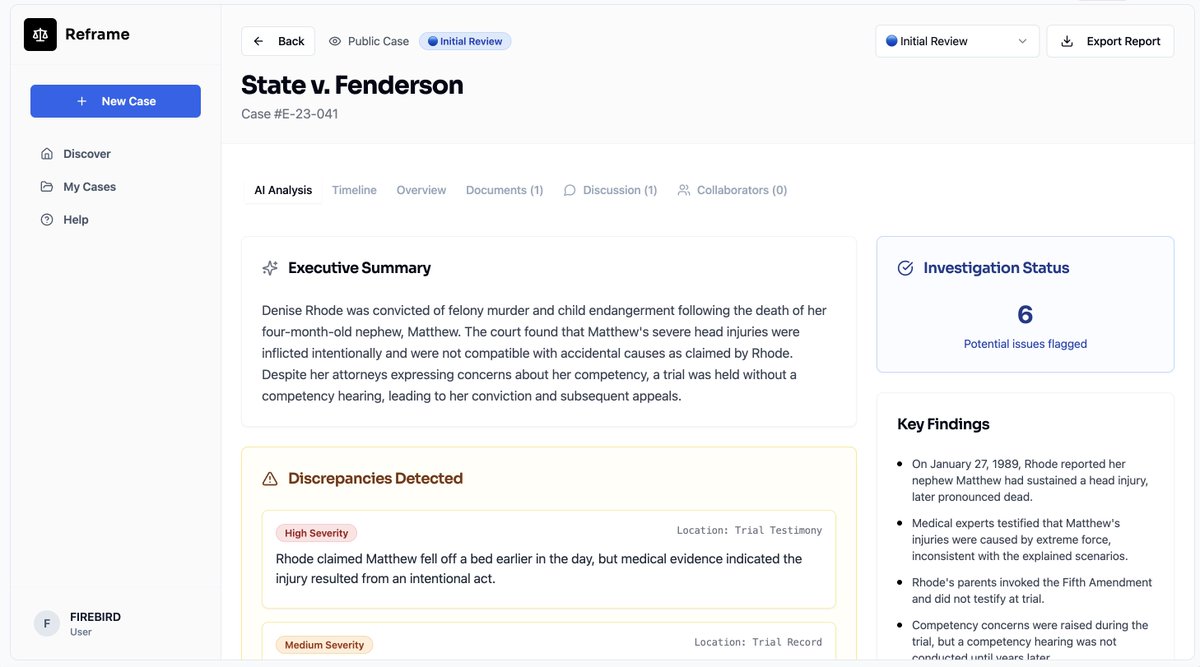Click the back arrow icon in Back button
This screenshot has height=667, width=1200.
(x=259, y=40)
